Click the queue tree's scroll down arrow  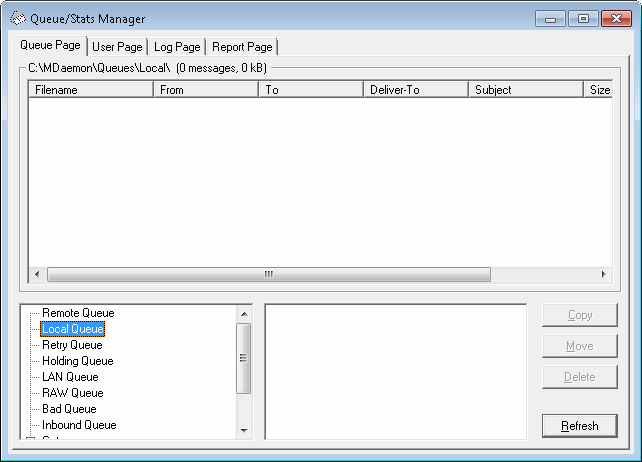[x=244, y=430]
